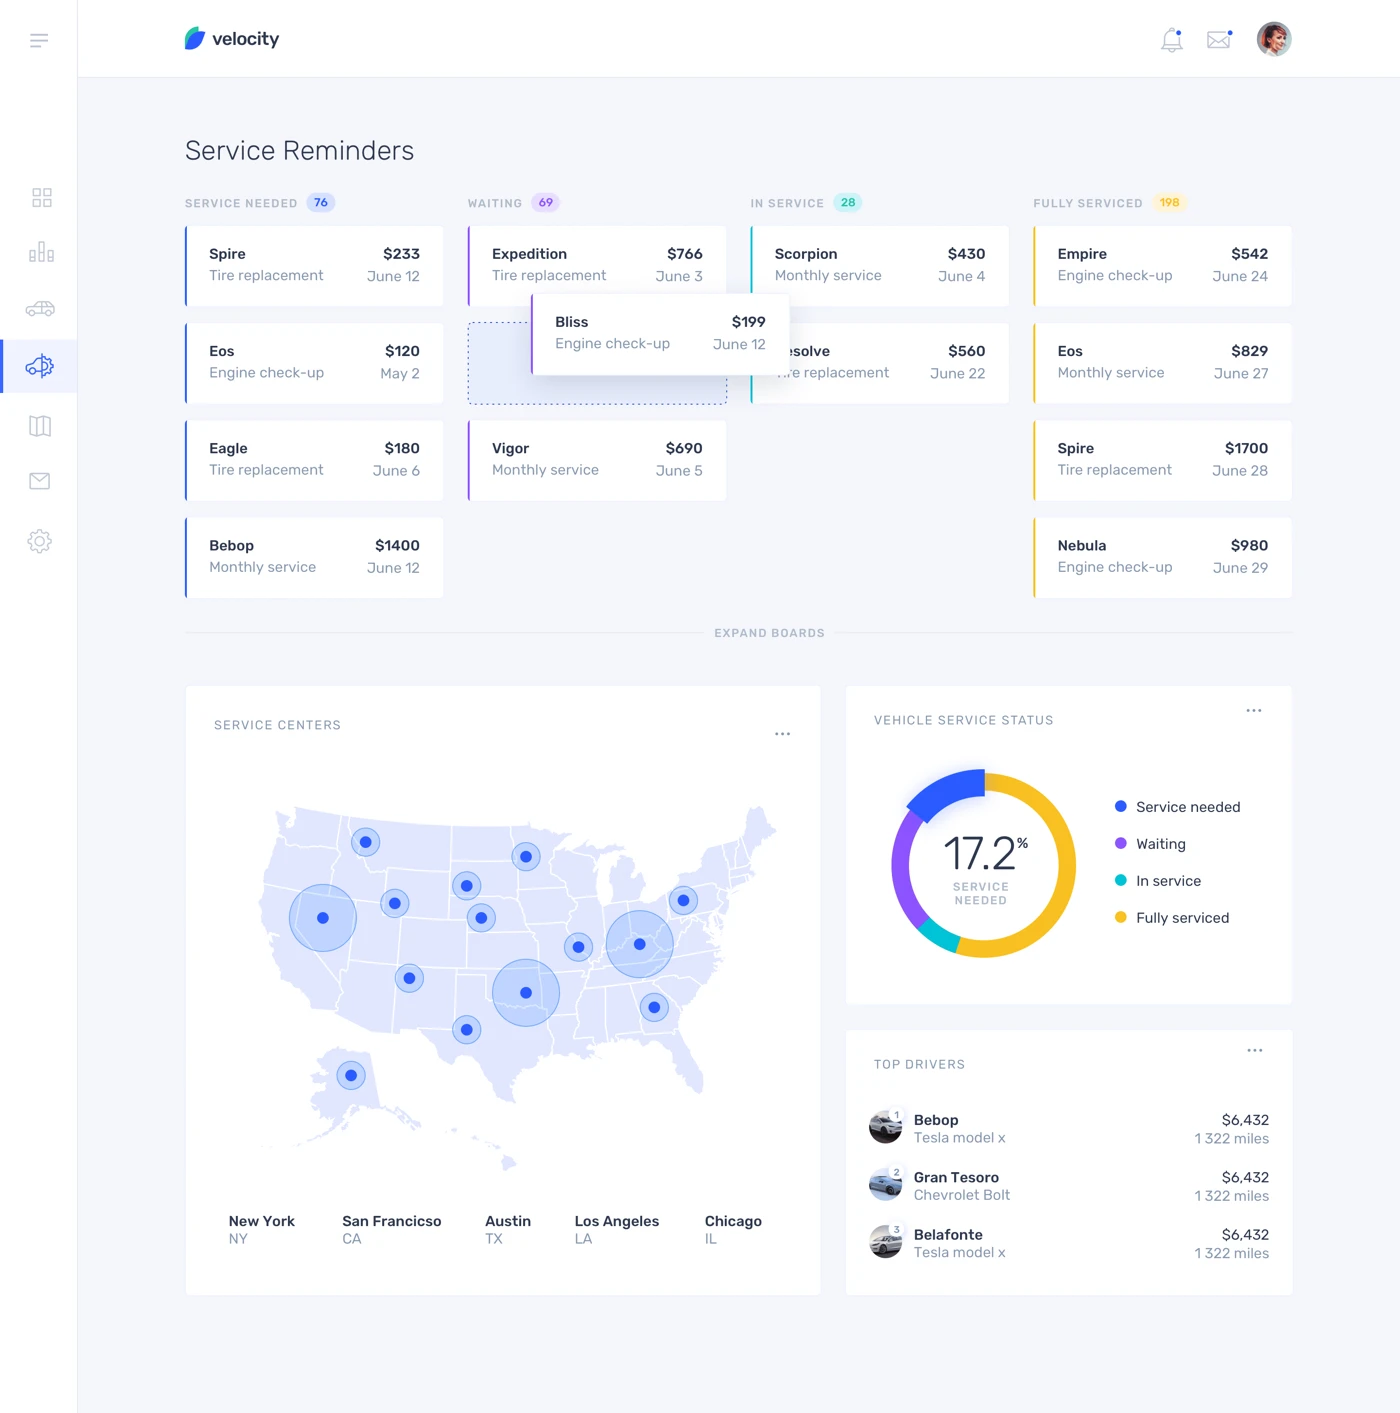Select the analytics bar chart sidebar icon
The image size is (1400, 1413).
coord(40,252)
